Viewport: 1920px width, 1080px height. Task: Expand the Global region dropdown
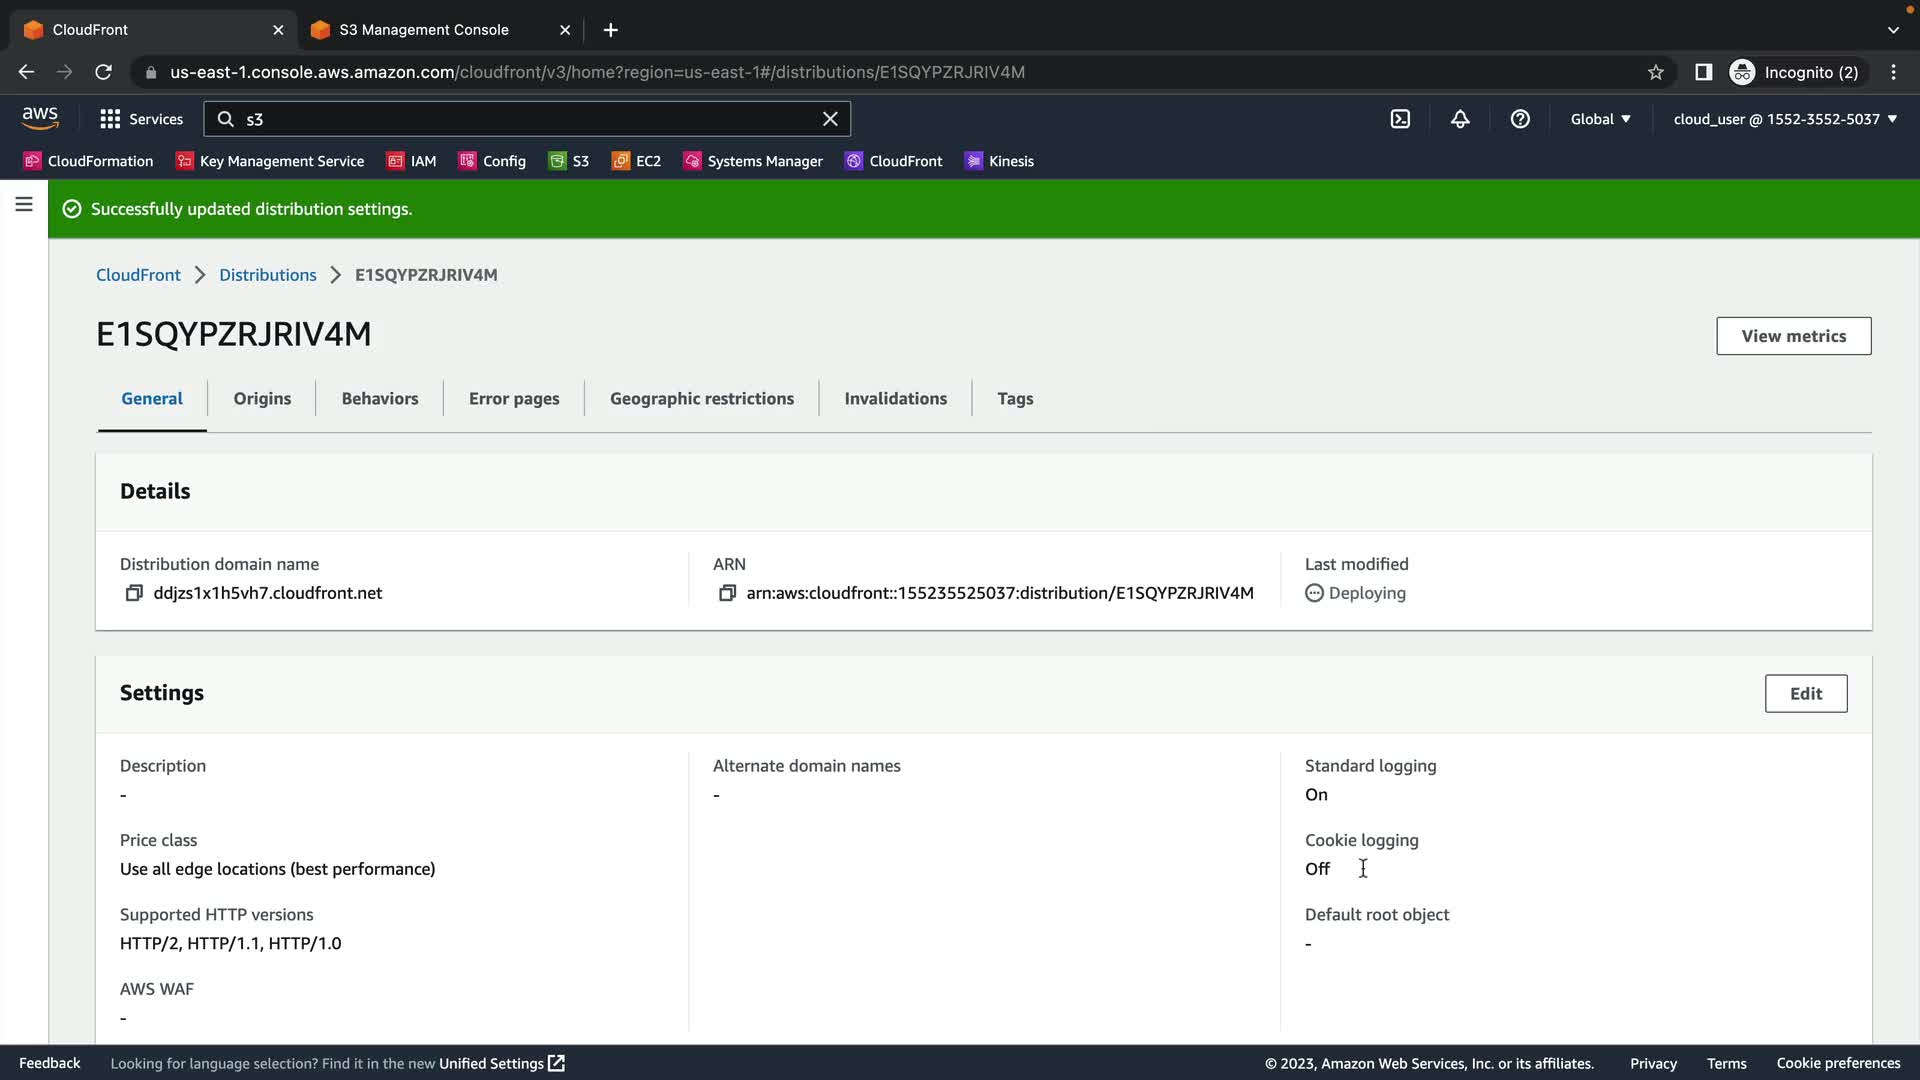tap(1600, 119)
